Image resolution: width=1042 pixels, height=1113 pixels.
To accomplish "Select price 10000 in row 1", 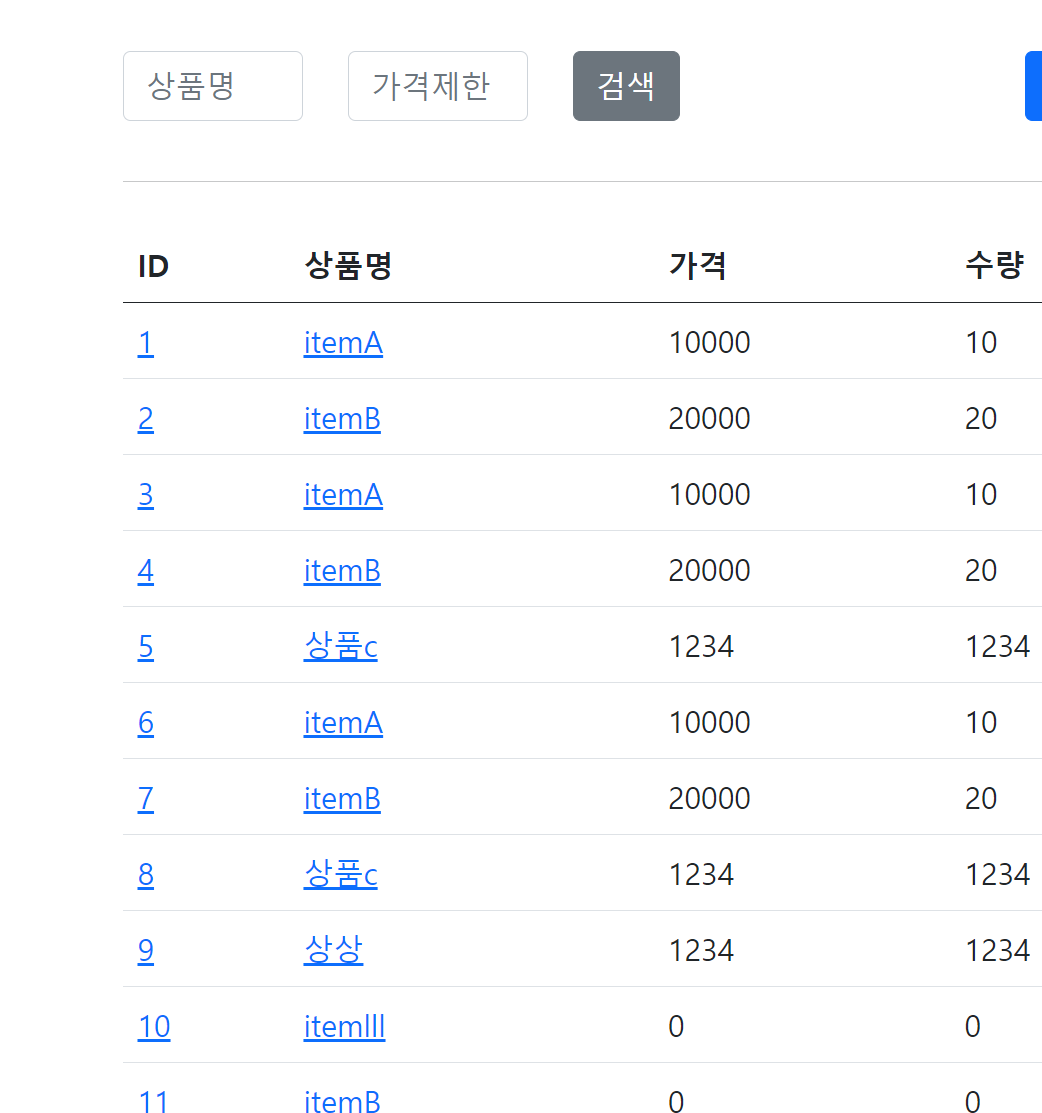I will coord(710,343).
